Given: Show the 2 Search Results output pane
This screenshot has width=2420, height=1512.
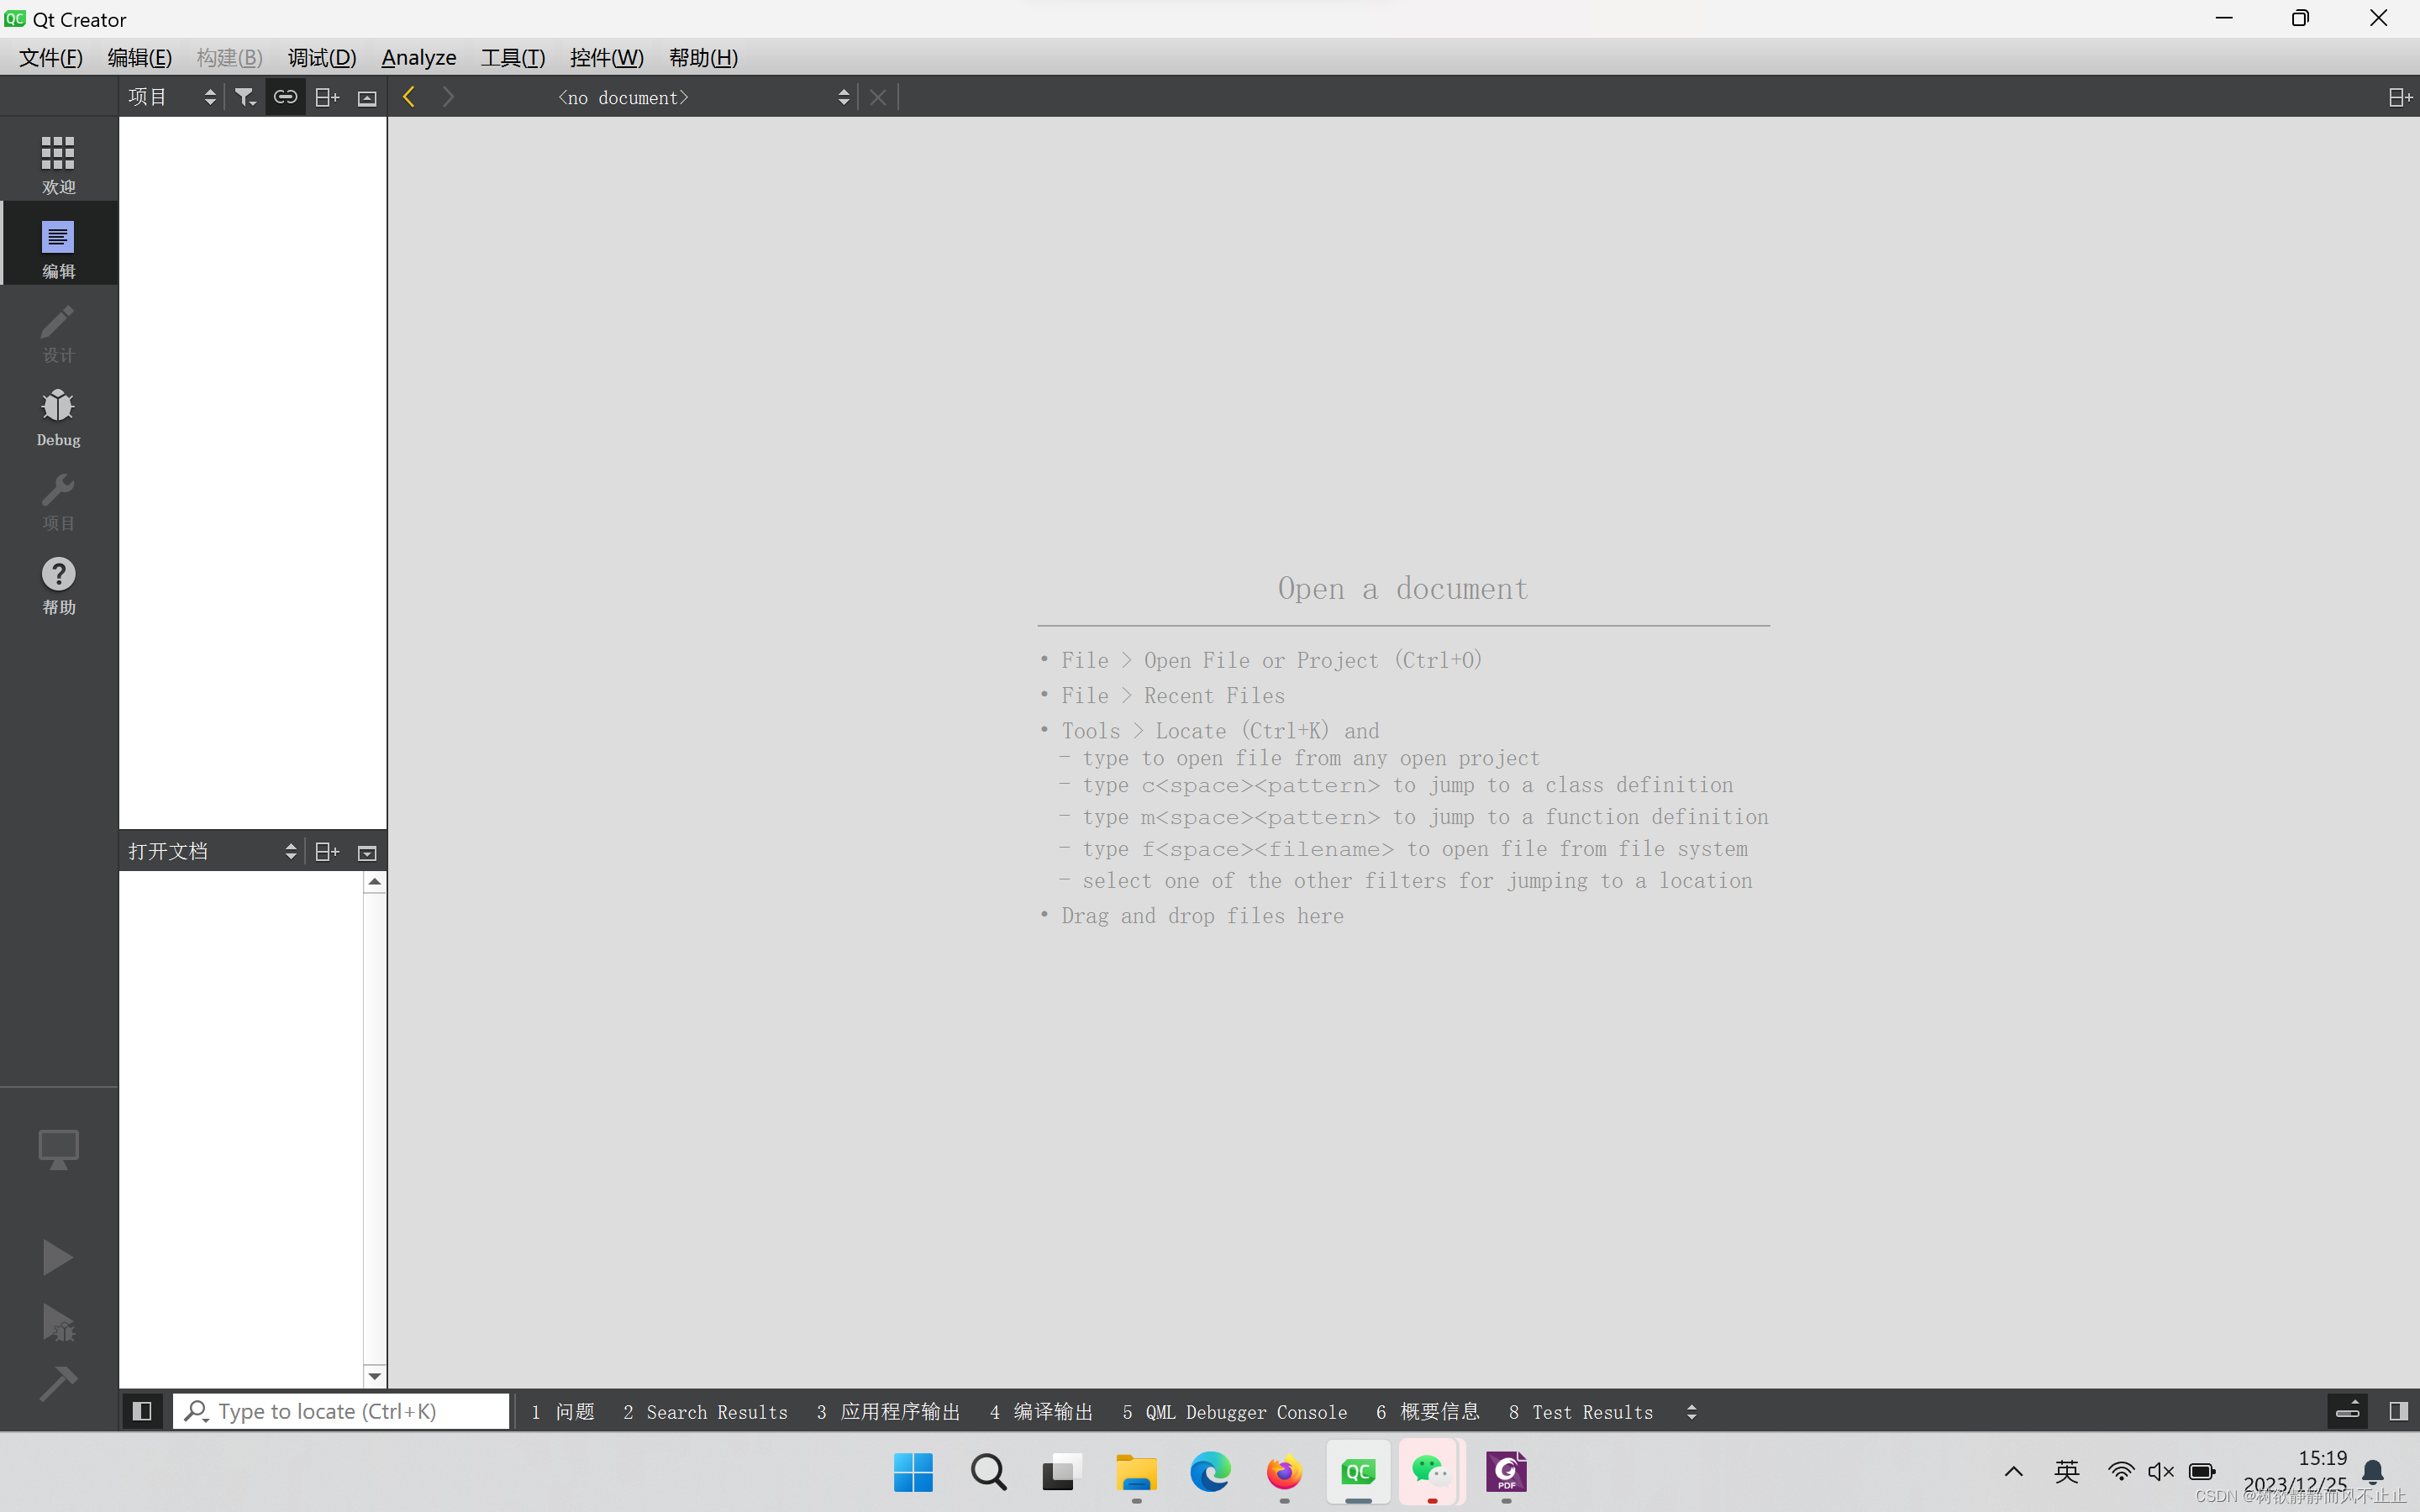Looking at the screenshot, I should point(705,1411).
